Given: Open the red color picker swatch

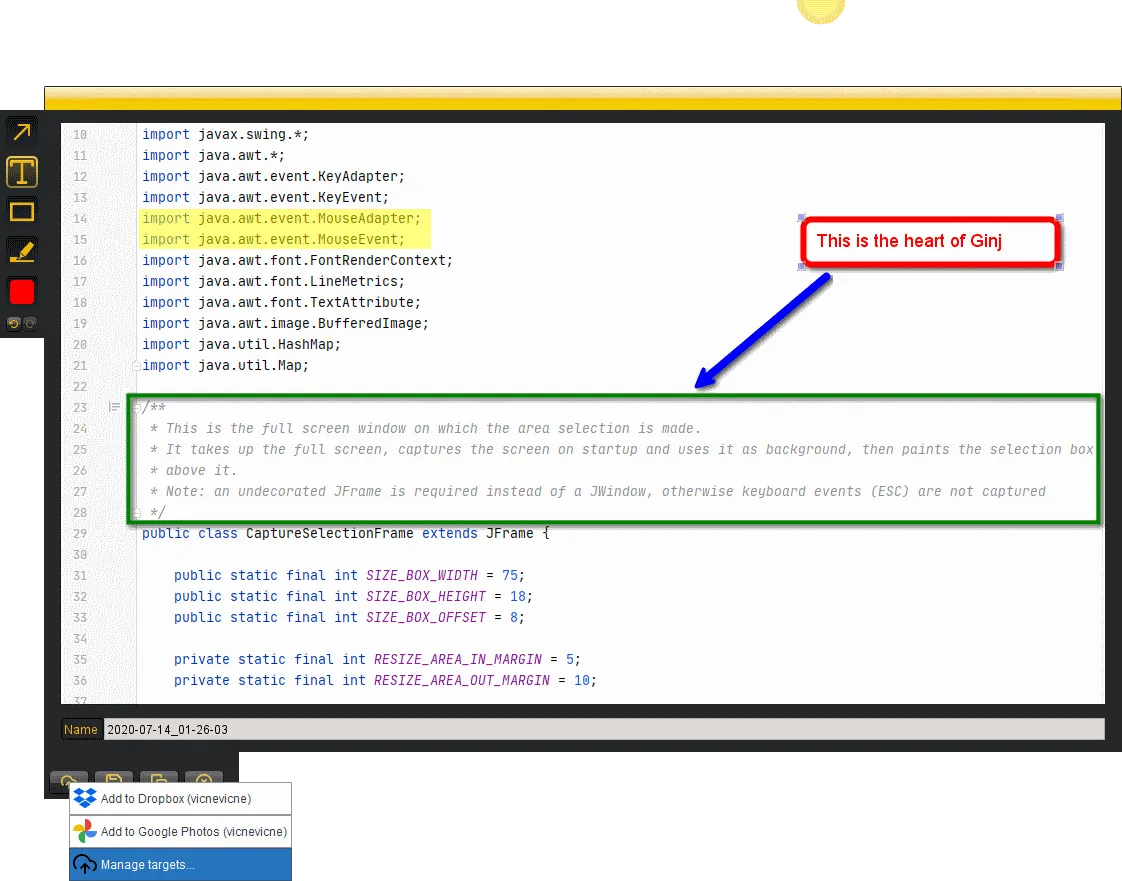Looking at the screenshot, I should coord(22,292).
